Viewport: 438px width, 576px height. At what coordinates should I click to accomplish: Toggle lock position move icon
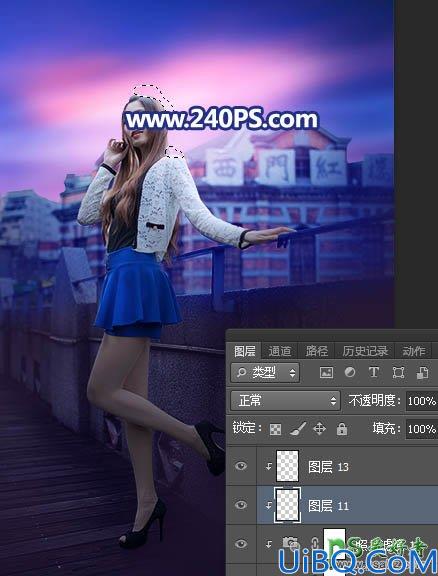(x=319, y=429)
